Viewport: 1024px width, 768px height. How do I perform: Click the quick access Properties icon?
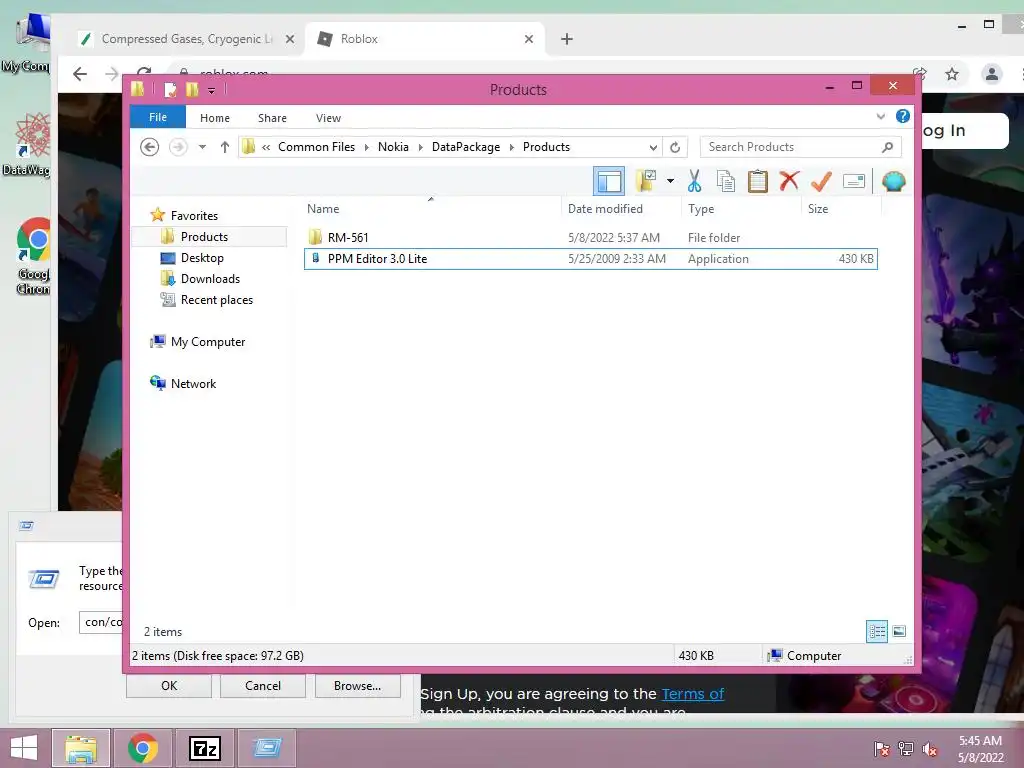pyautogui.click(x=170, y=89)
